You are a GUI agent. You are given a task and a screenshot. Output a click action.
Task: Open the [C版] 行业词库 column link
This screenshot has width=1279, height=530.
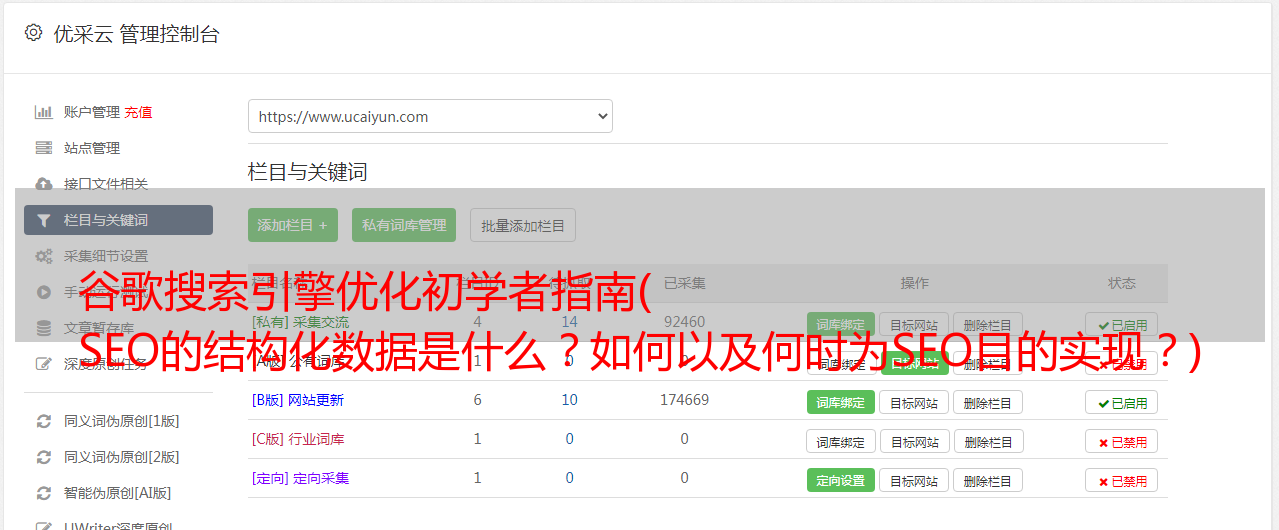pos(298,439)
